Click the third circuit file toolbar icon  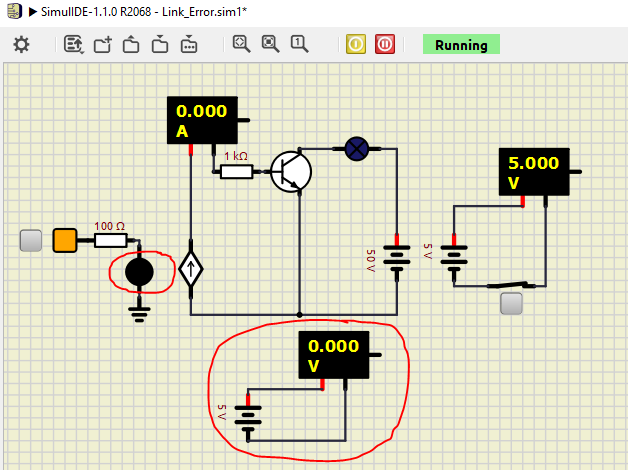point(131,44)
